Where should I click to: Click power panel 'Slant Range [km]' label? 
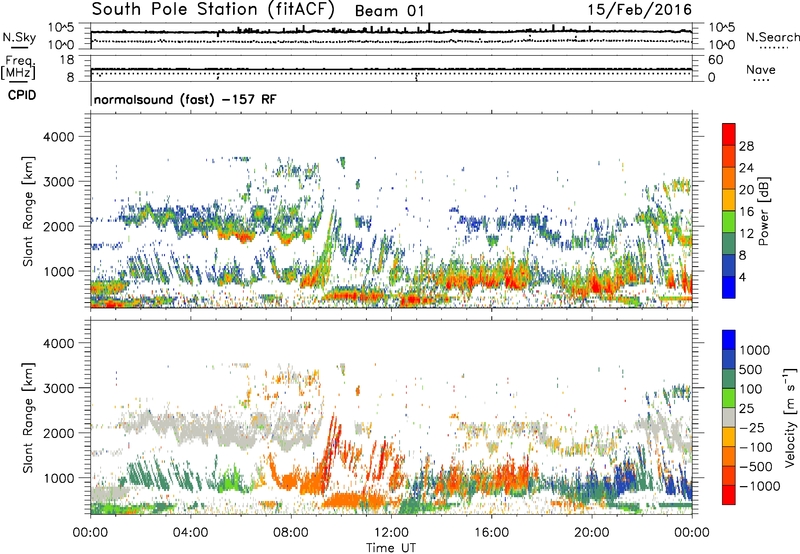28,211
